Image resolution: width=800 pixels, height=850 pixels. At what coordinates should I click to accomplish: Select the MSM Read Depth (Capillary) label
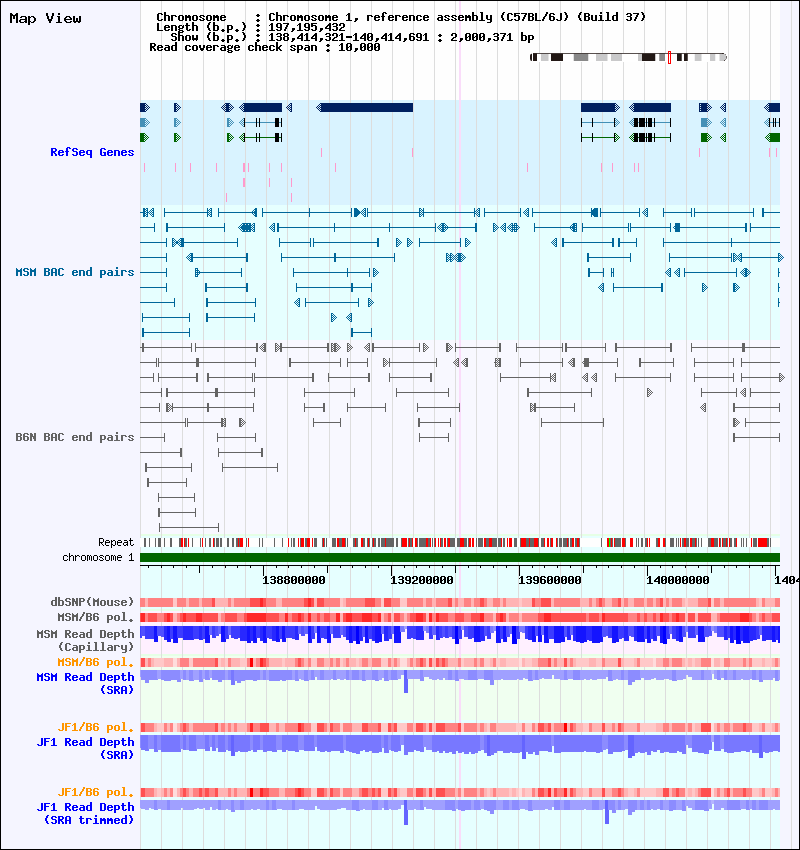point(85,640)
